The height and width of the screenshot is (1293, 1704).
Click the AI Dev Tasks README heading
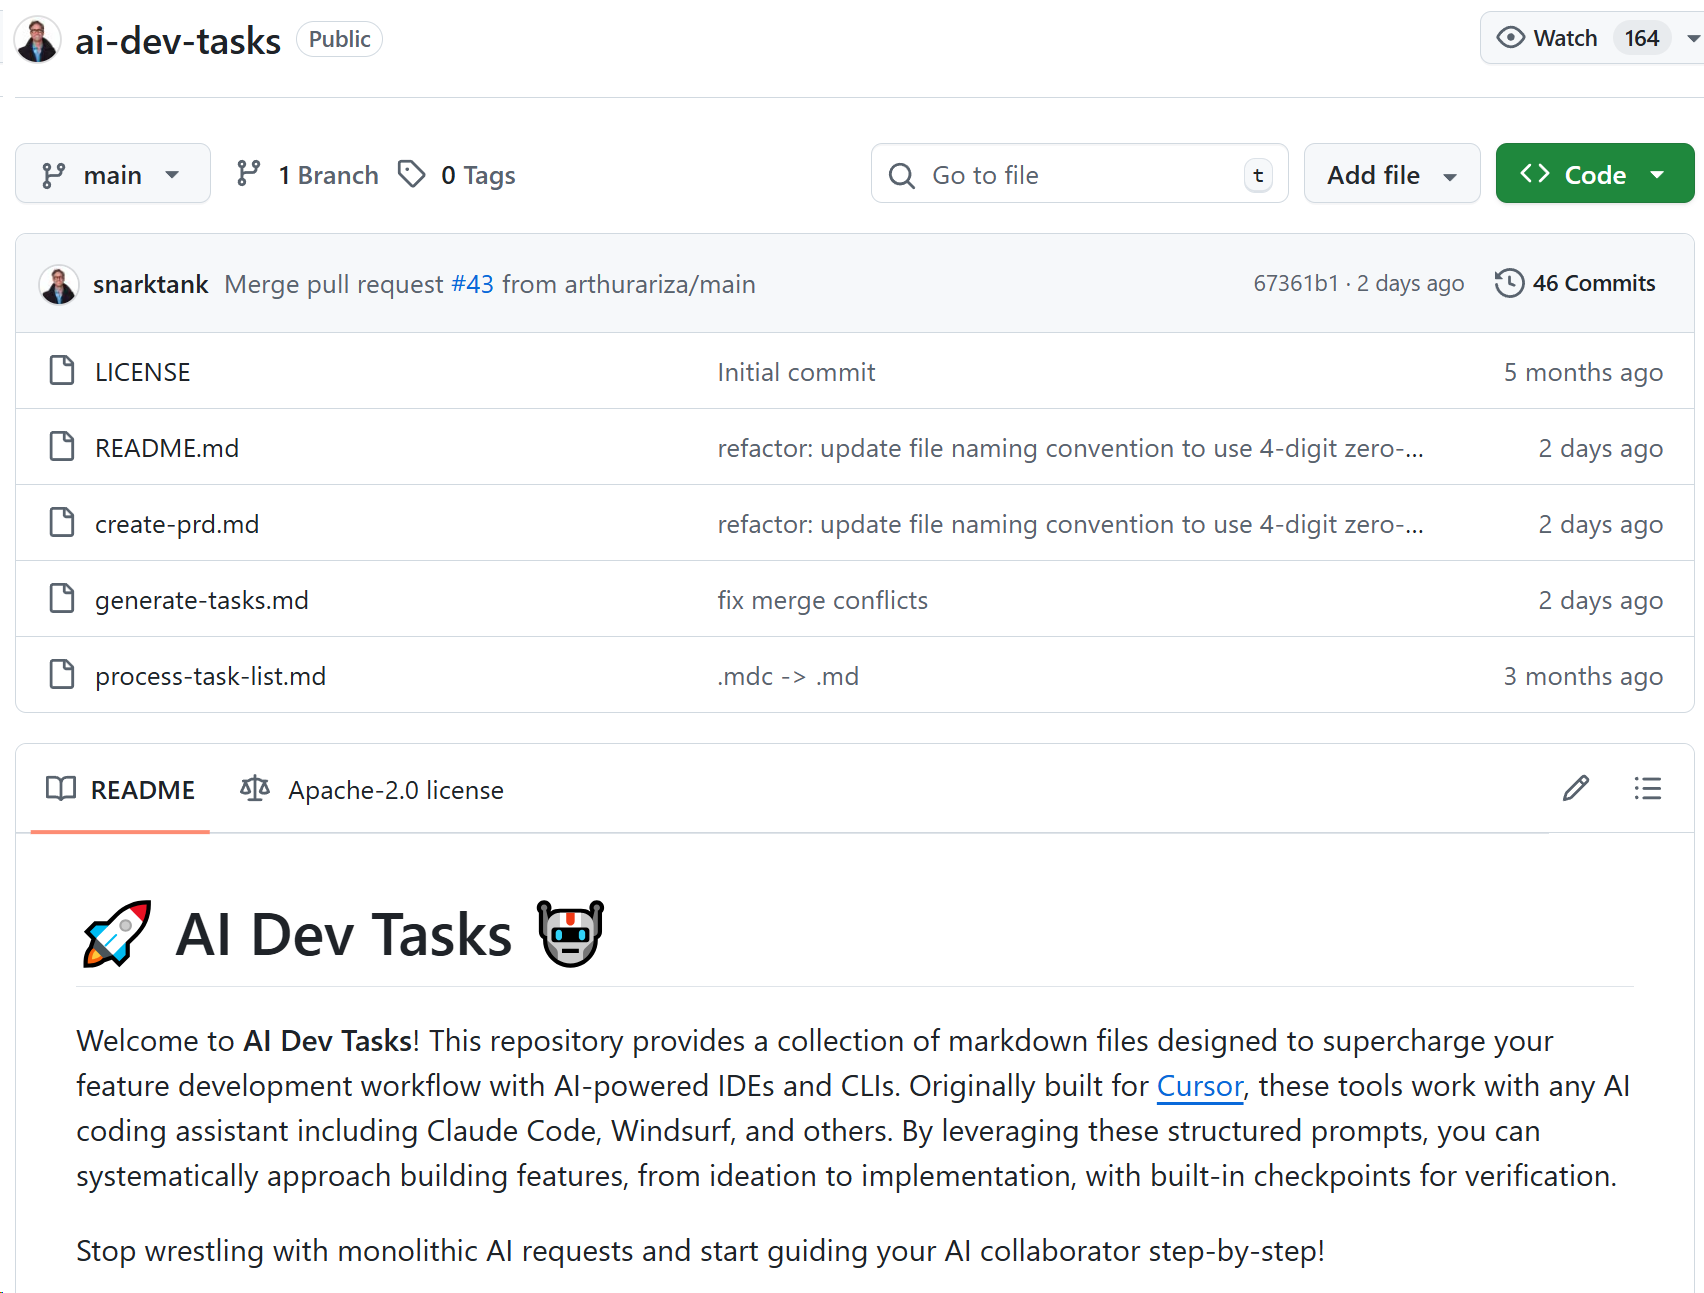click(343, 934)
